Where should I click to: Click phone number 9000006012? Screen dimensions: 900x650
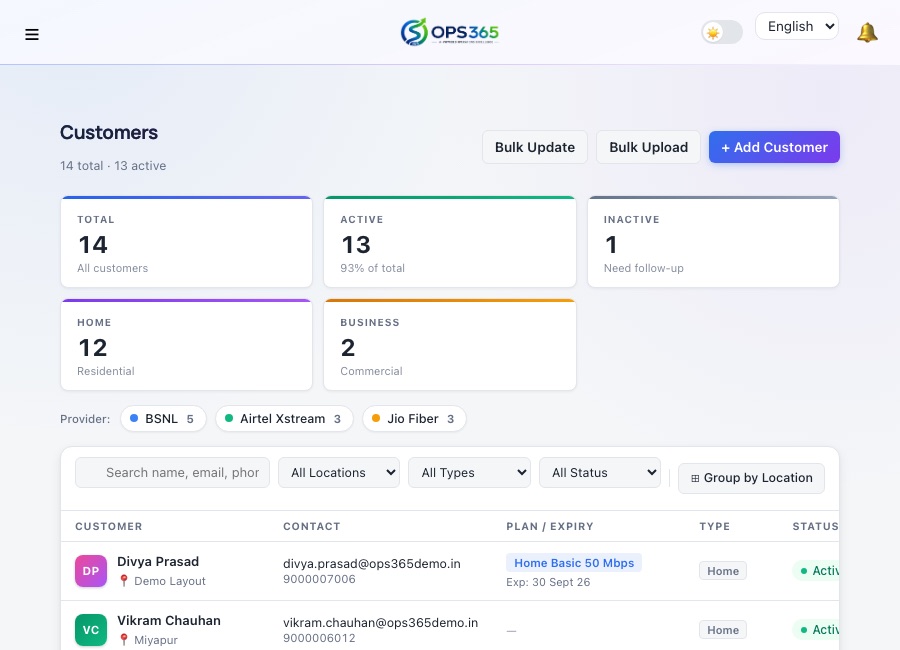click(319, 638)
